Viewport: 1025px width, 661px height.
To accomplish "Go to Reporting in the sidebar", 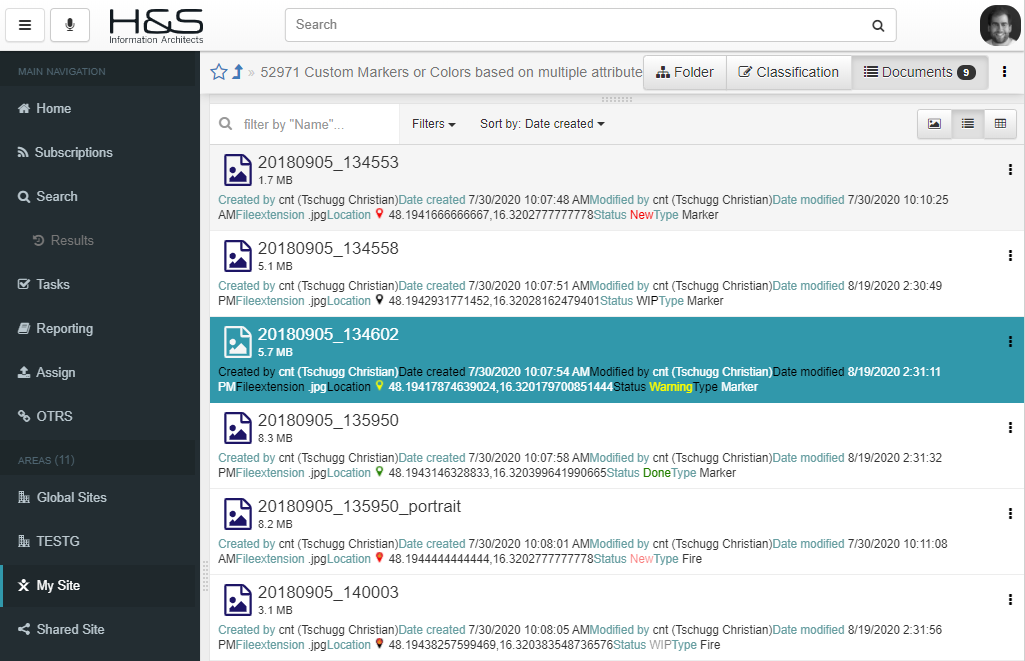I will click(x=64, y=328).
